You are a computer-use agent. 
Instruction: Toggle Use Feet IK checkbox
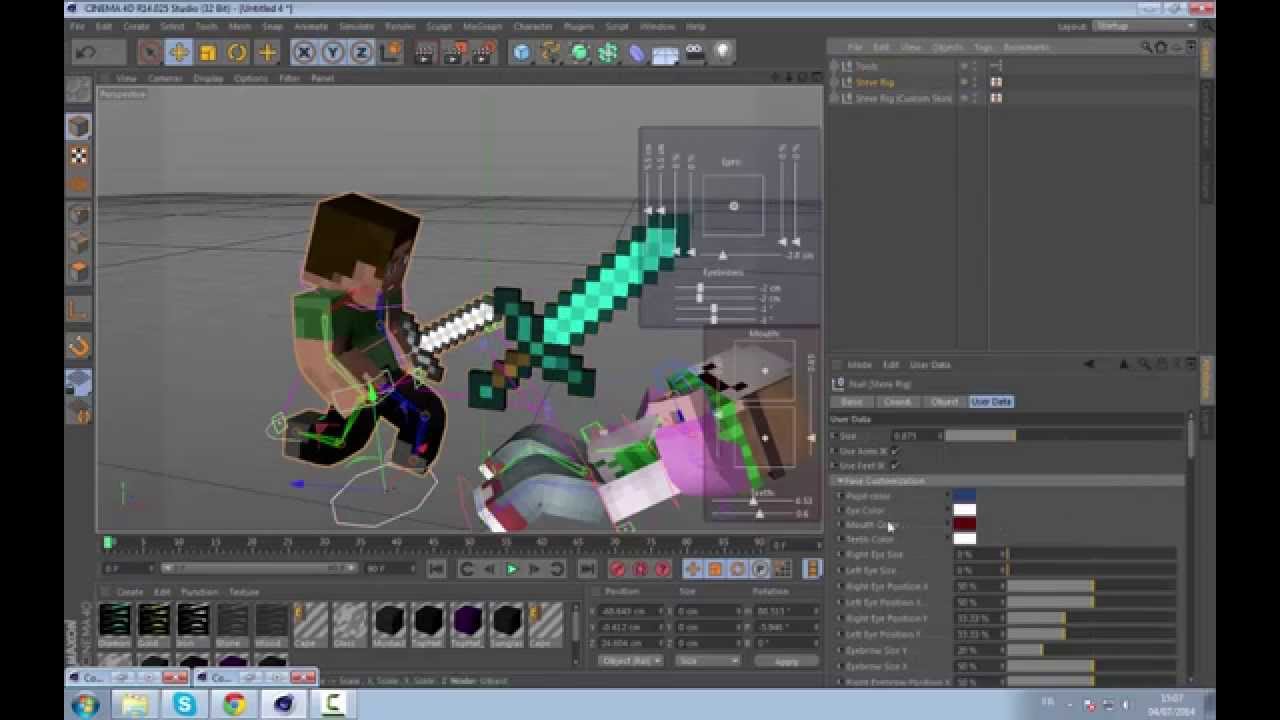tap(894, 465)
